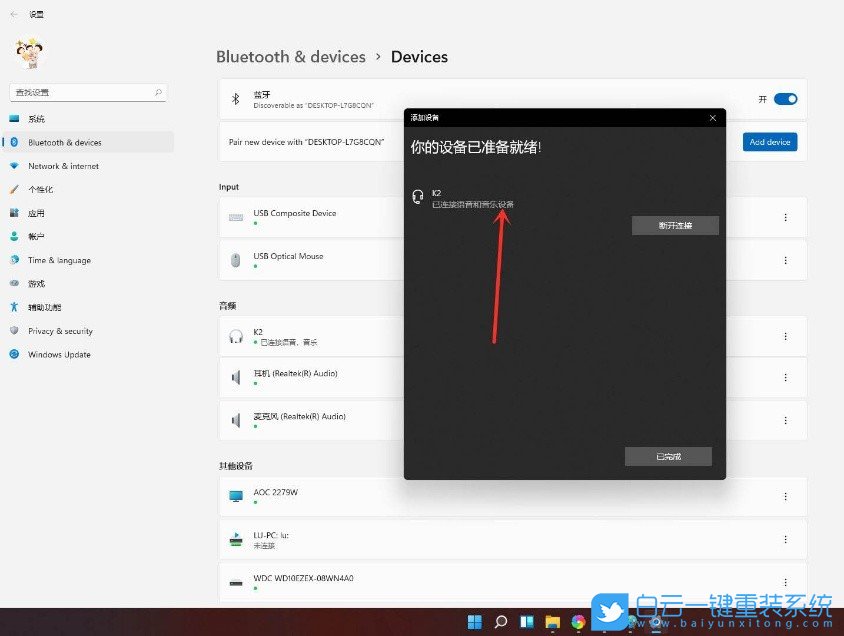
Task: Toggle the Bluetooth switch off
Action: [786, 99]
